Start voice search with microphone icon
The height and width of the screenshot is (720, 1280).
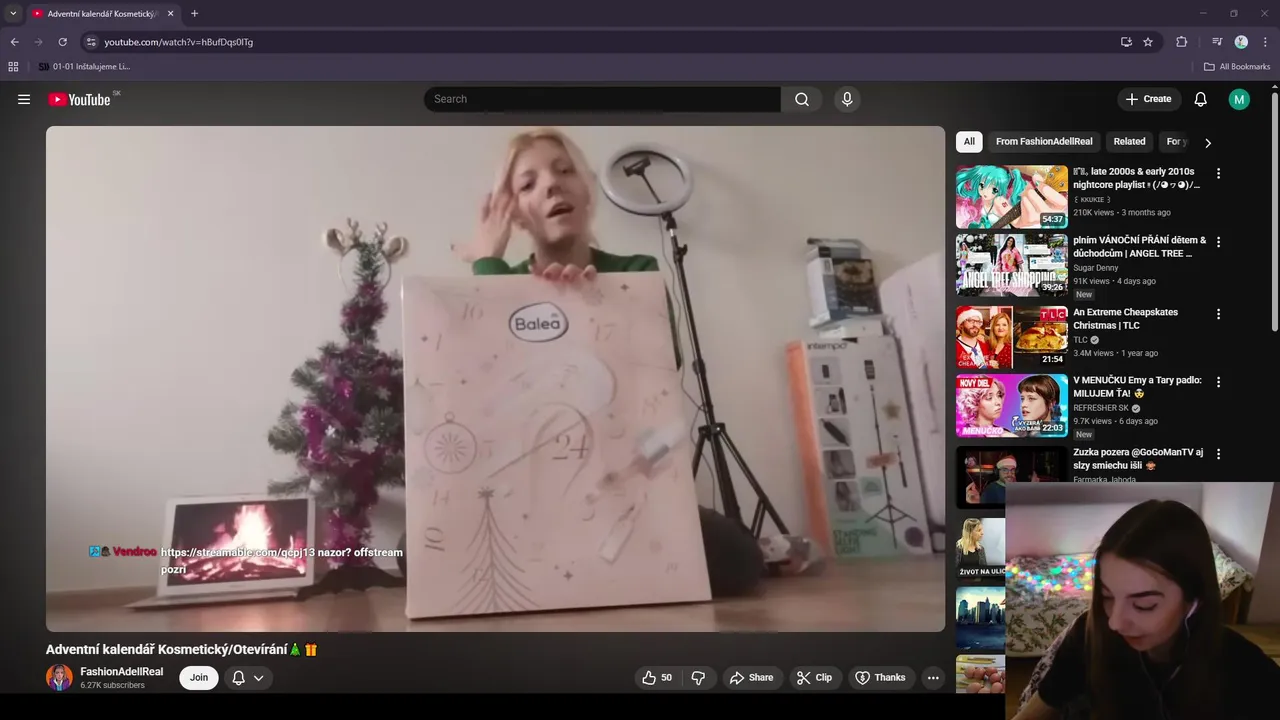coord(847,99)
